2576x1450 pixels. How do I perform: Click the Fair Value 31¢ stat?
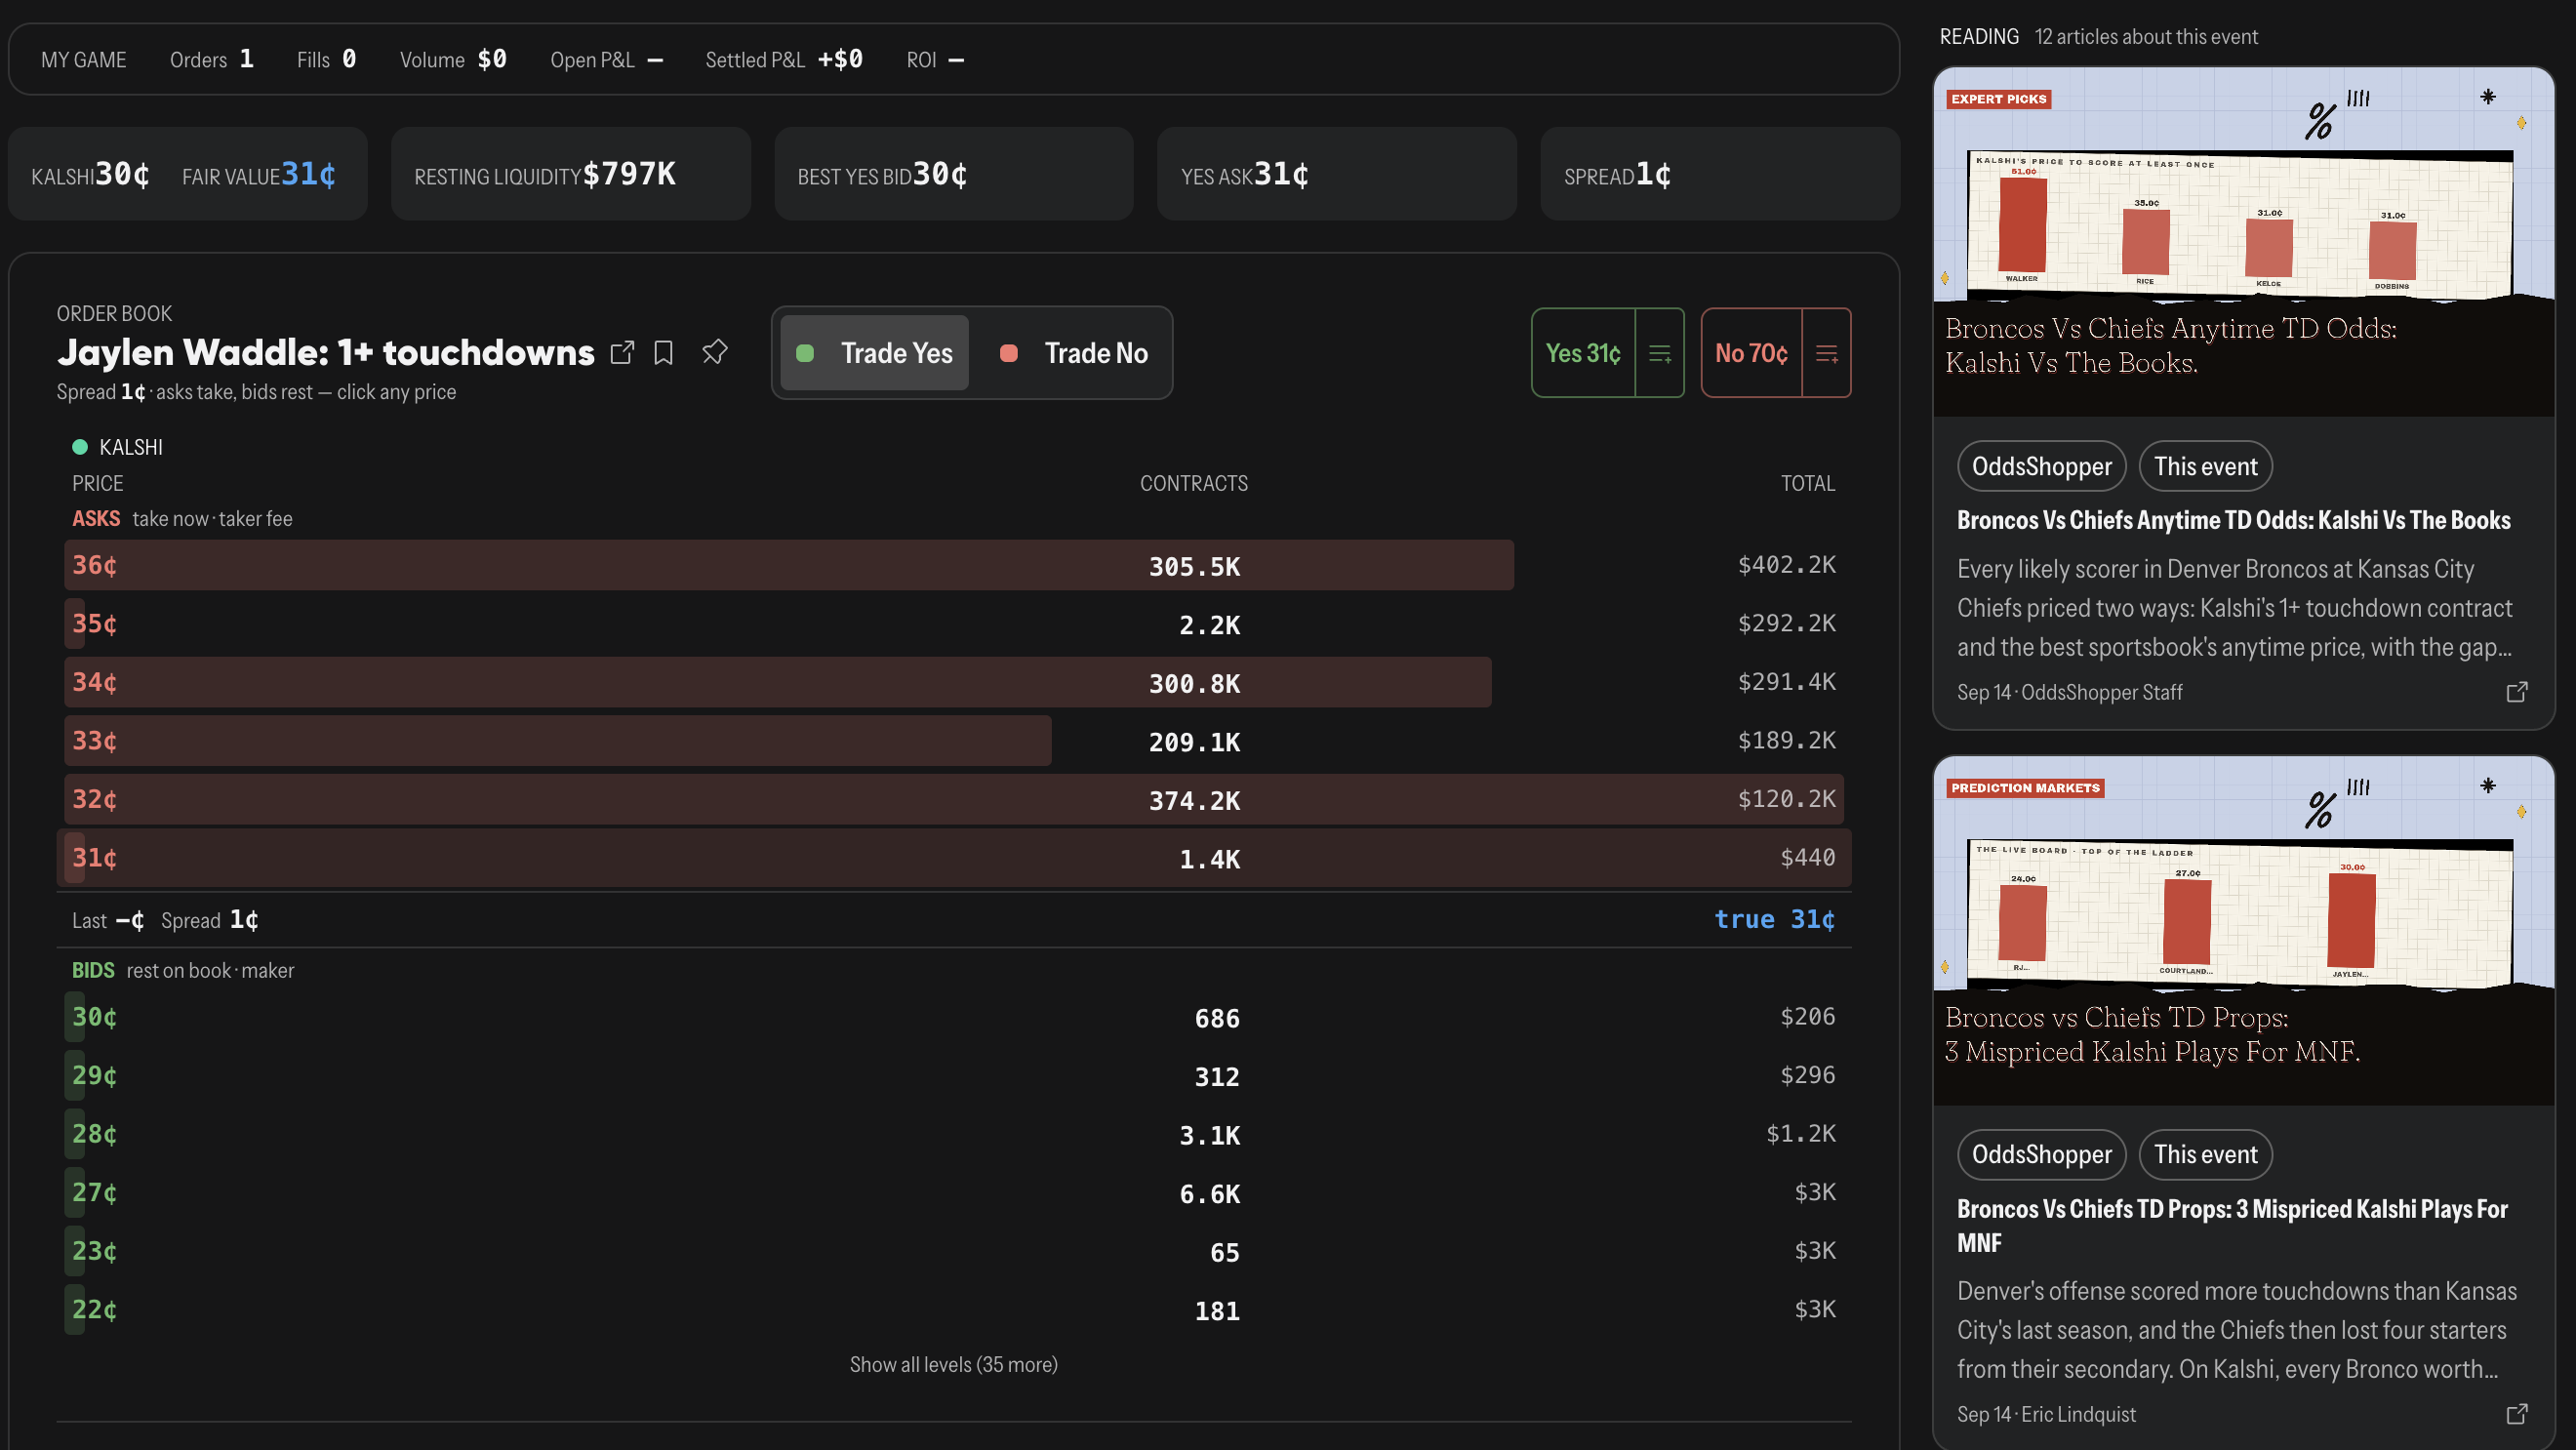tap(259, 175)
